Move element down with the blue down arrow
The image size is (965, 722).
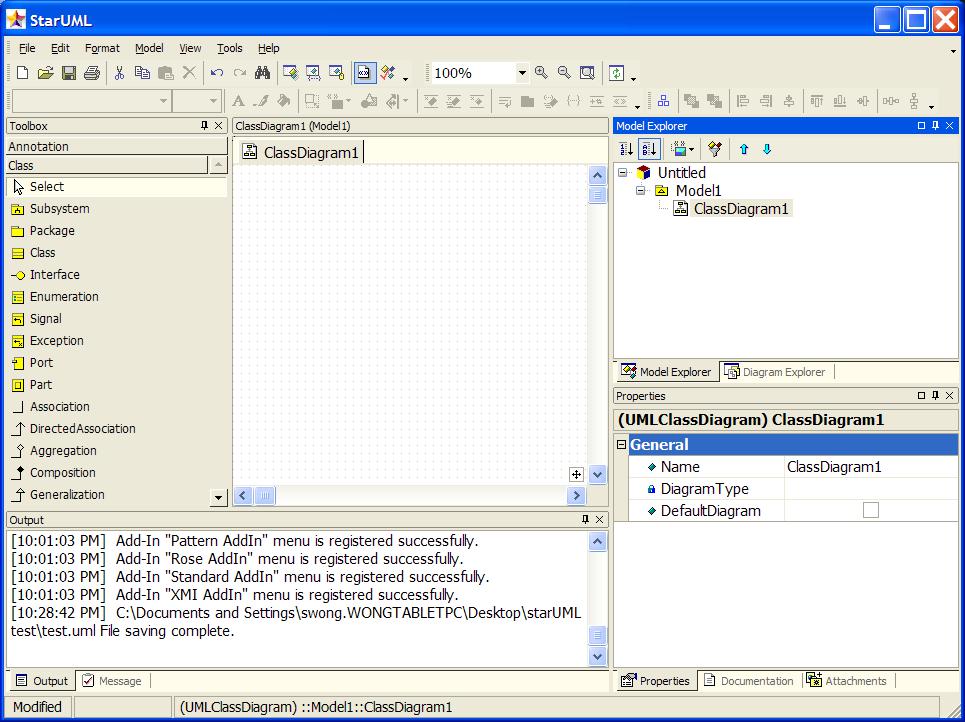(767, 149)
